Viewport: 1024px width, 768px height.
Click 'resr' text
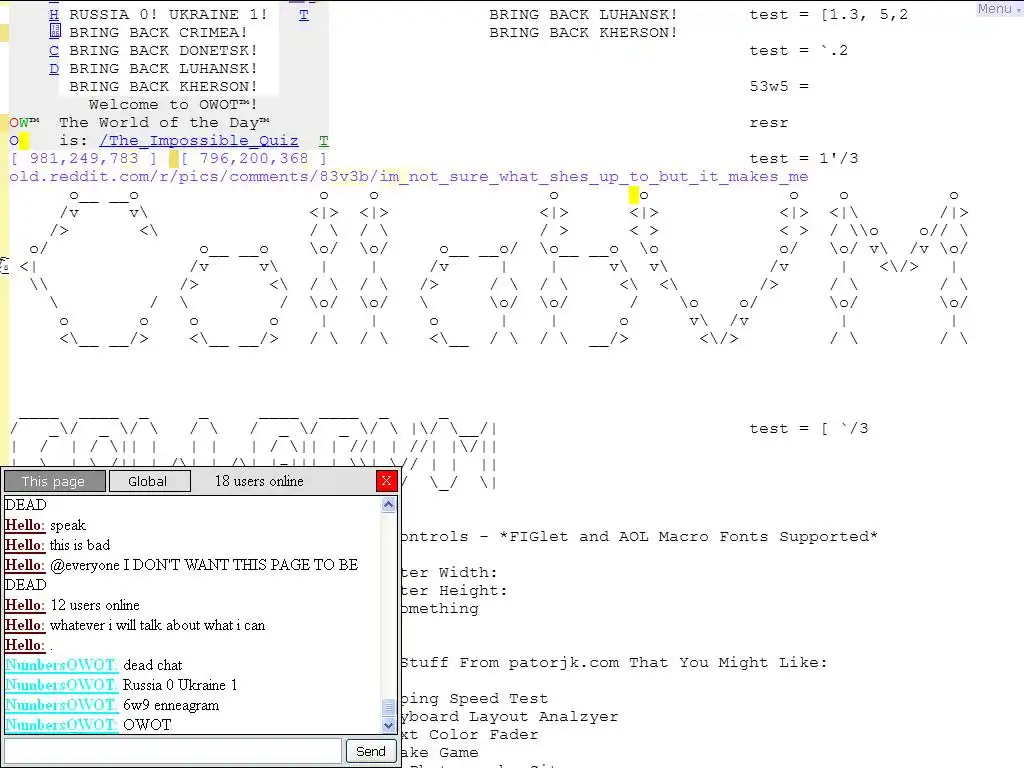coord(769,123)
